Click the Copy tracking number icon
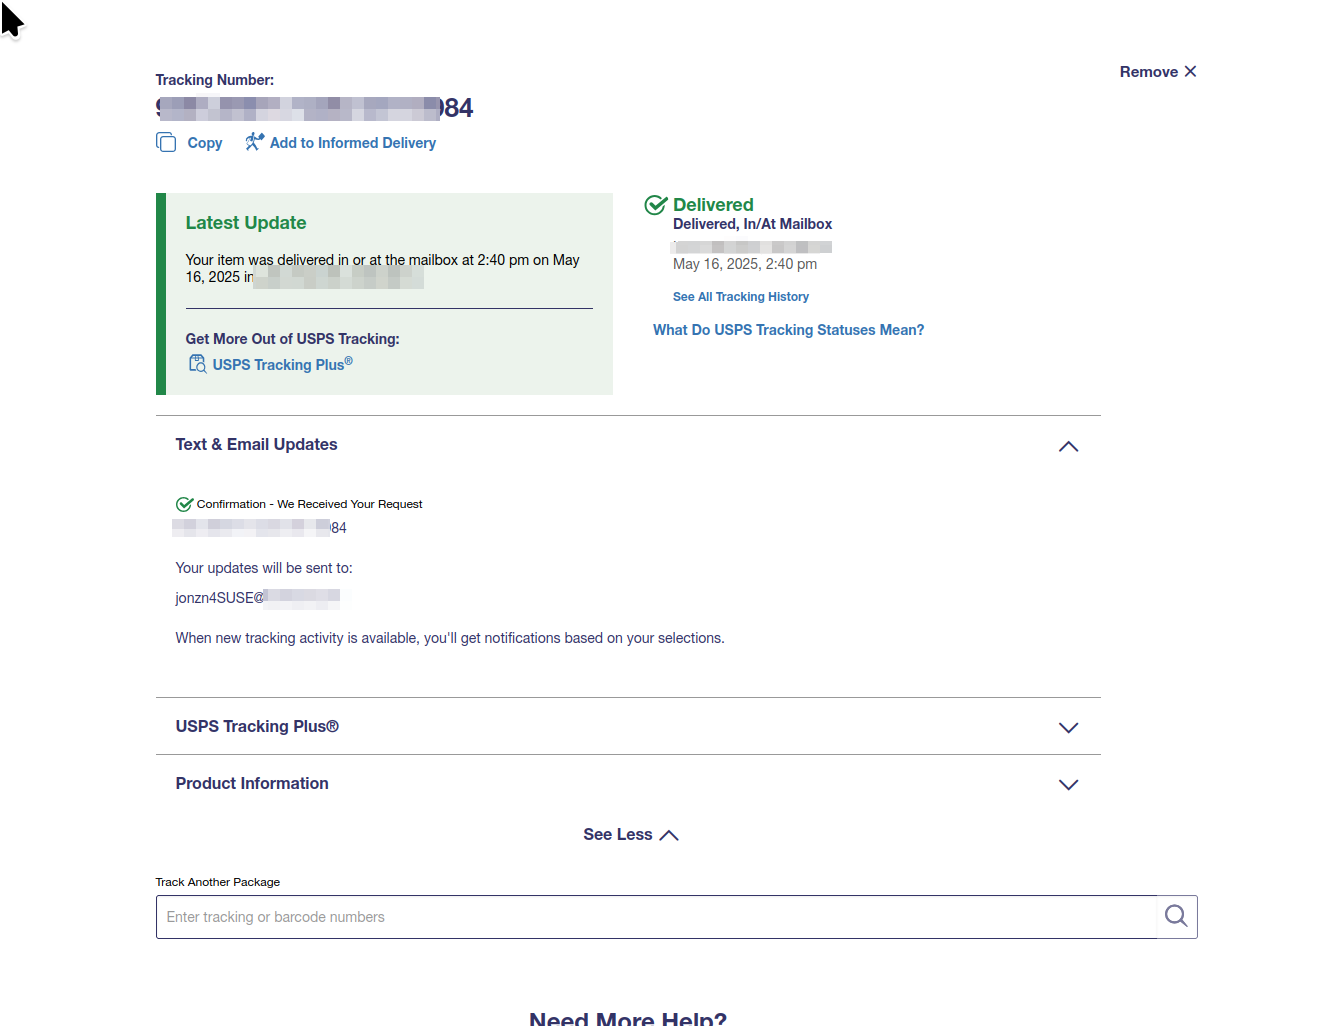This screenshot has height=1026, width=1318. click(166, 142)
